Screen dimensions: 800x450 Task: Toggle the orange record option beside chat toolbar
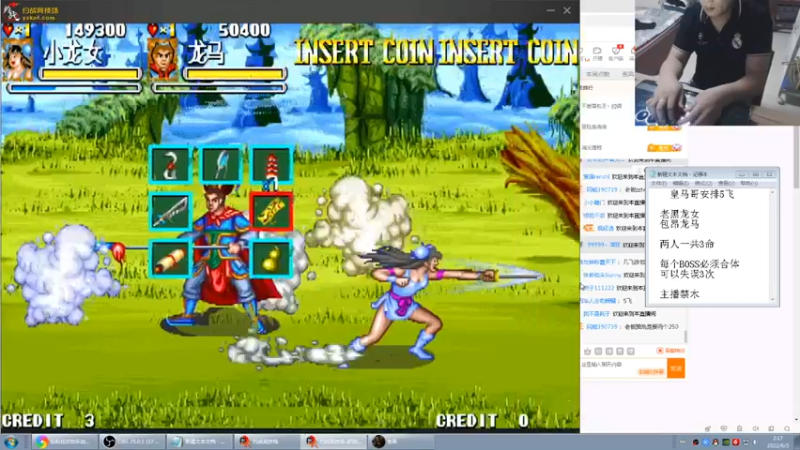click(670, 351)
